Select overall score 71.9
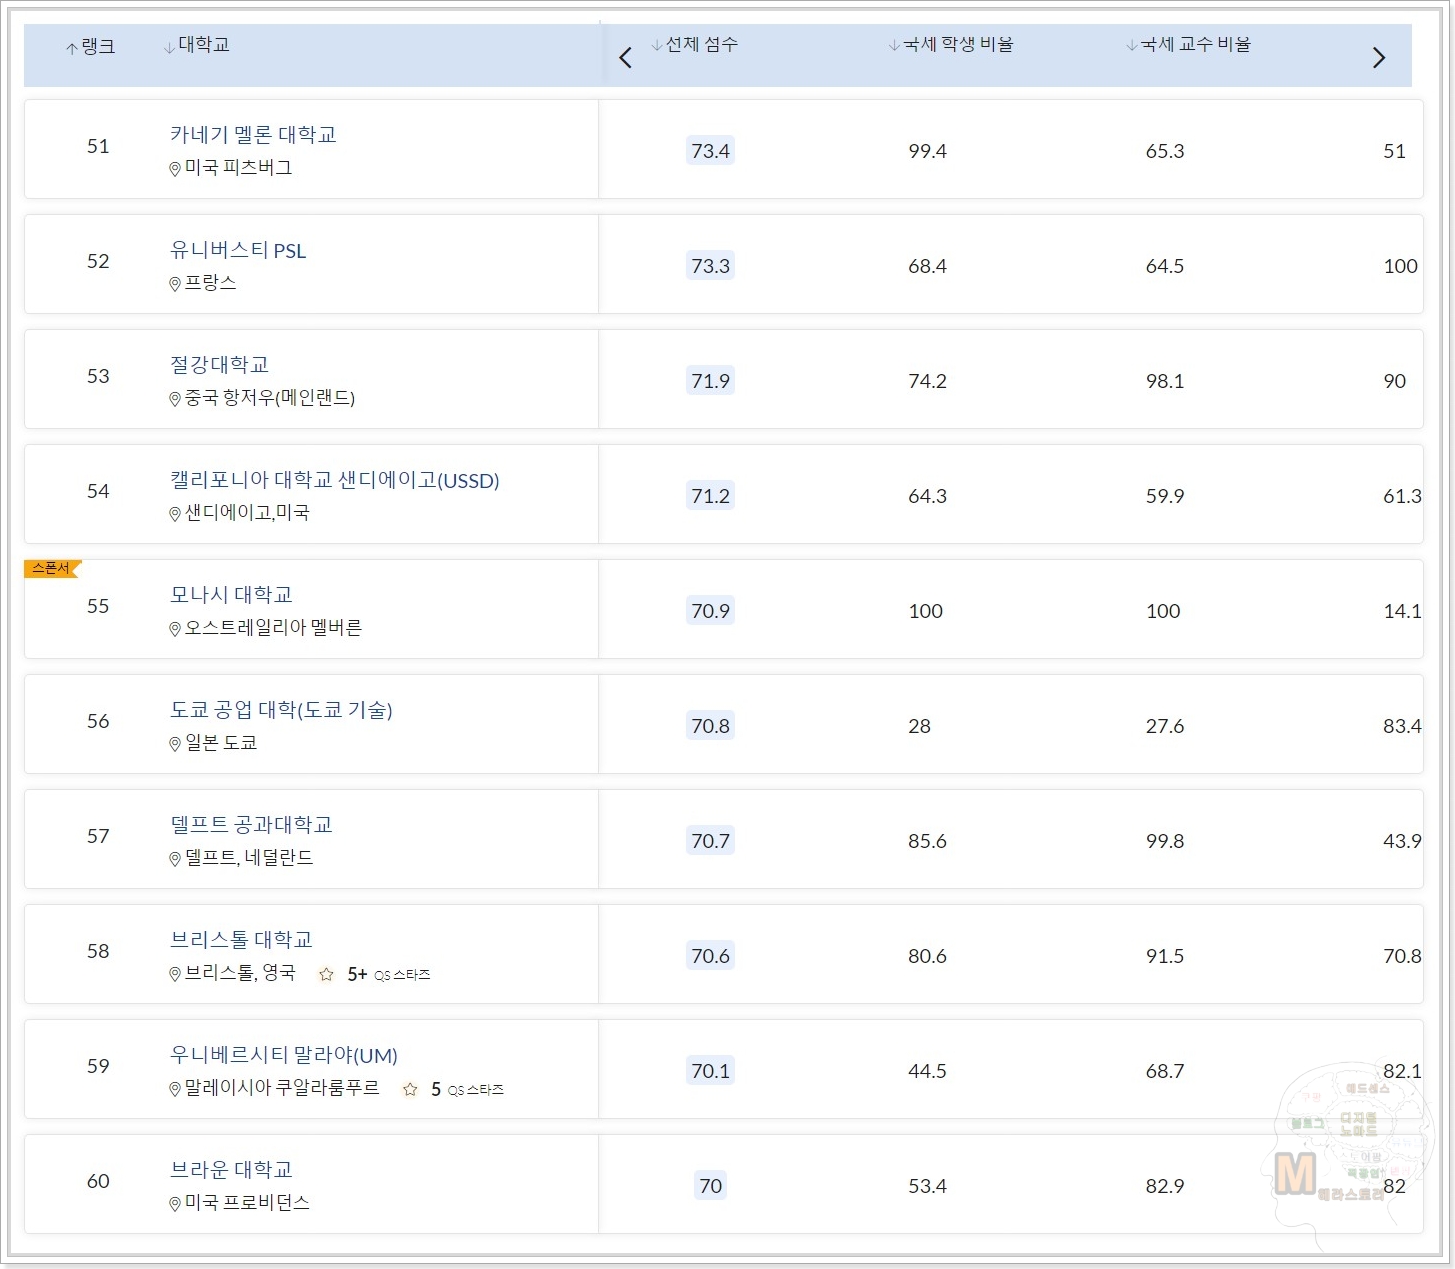 [x=710, y=381]
